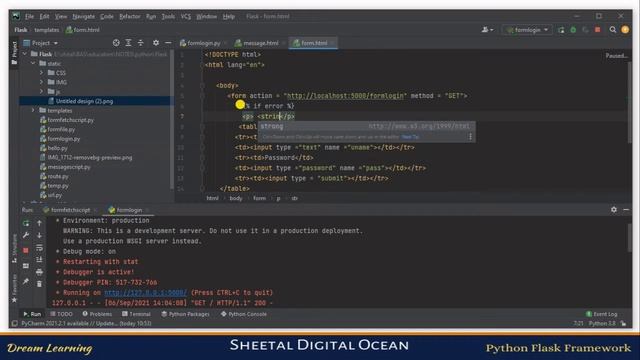Screen dimensions: 640x360
Task: Minimize the Run tool window
Action: pos(626,209)
